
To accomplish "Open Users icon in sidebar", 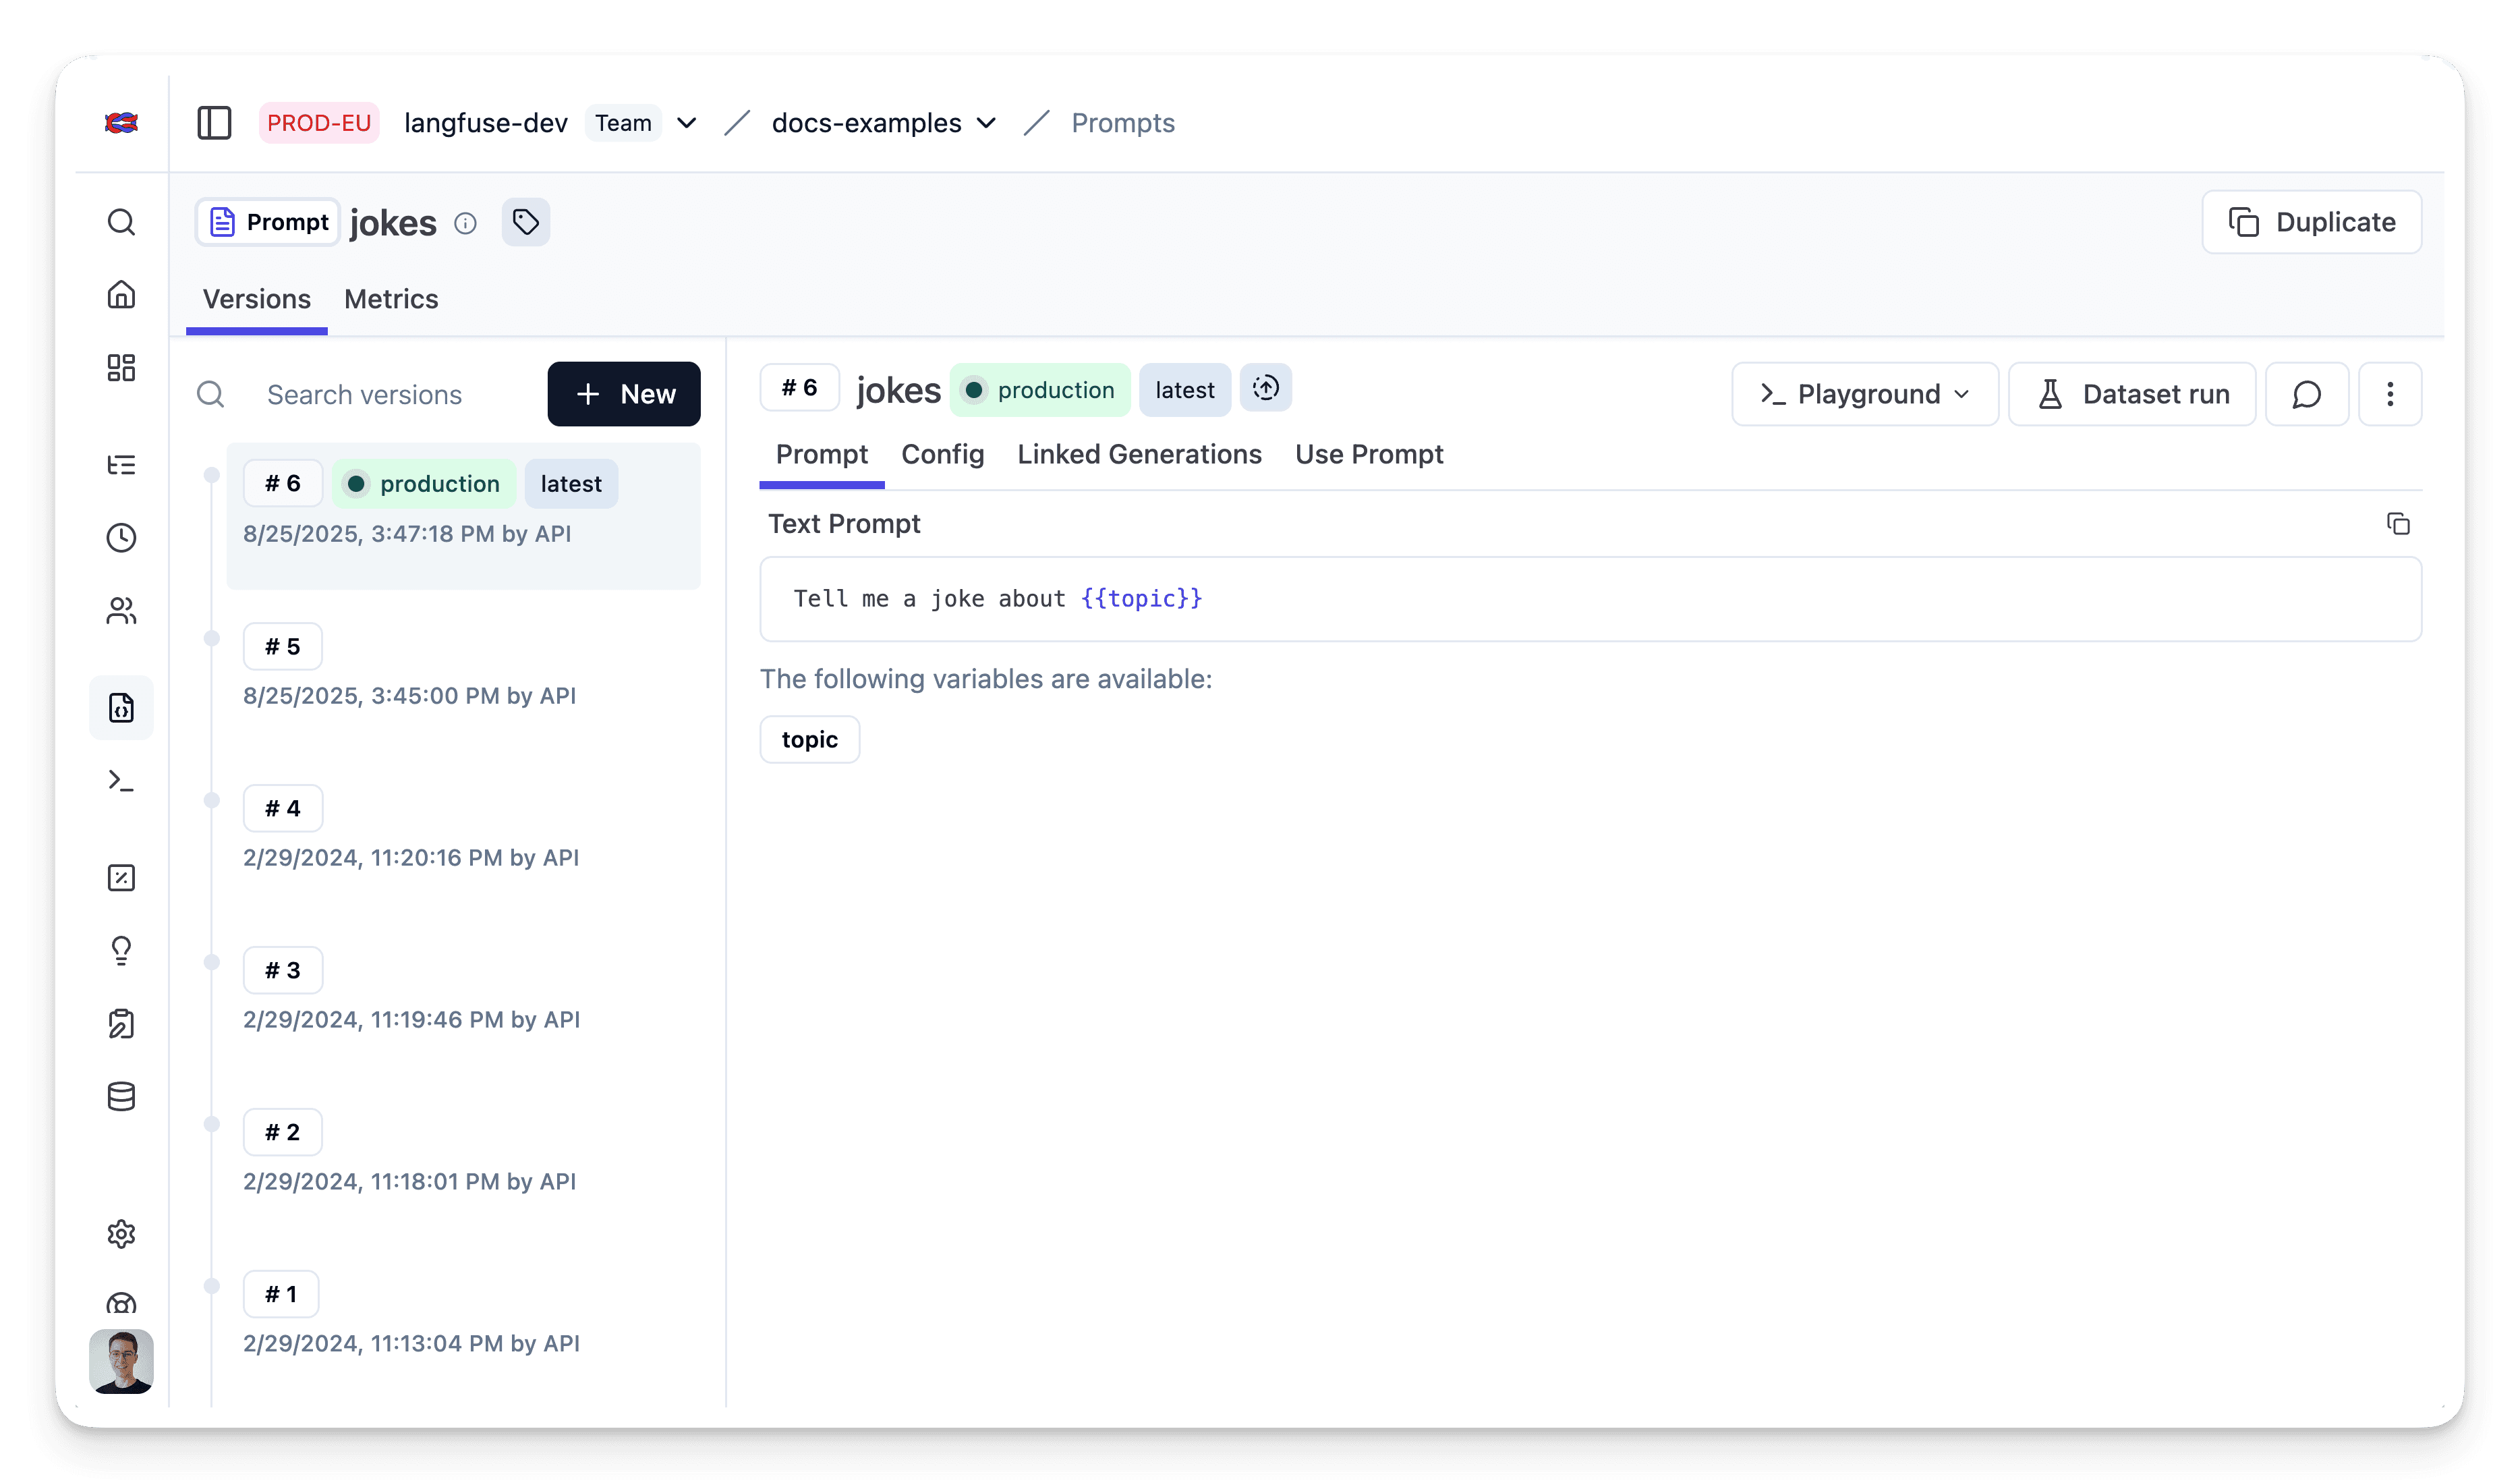I will [x=121, y=611].
